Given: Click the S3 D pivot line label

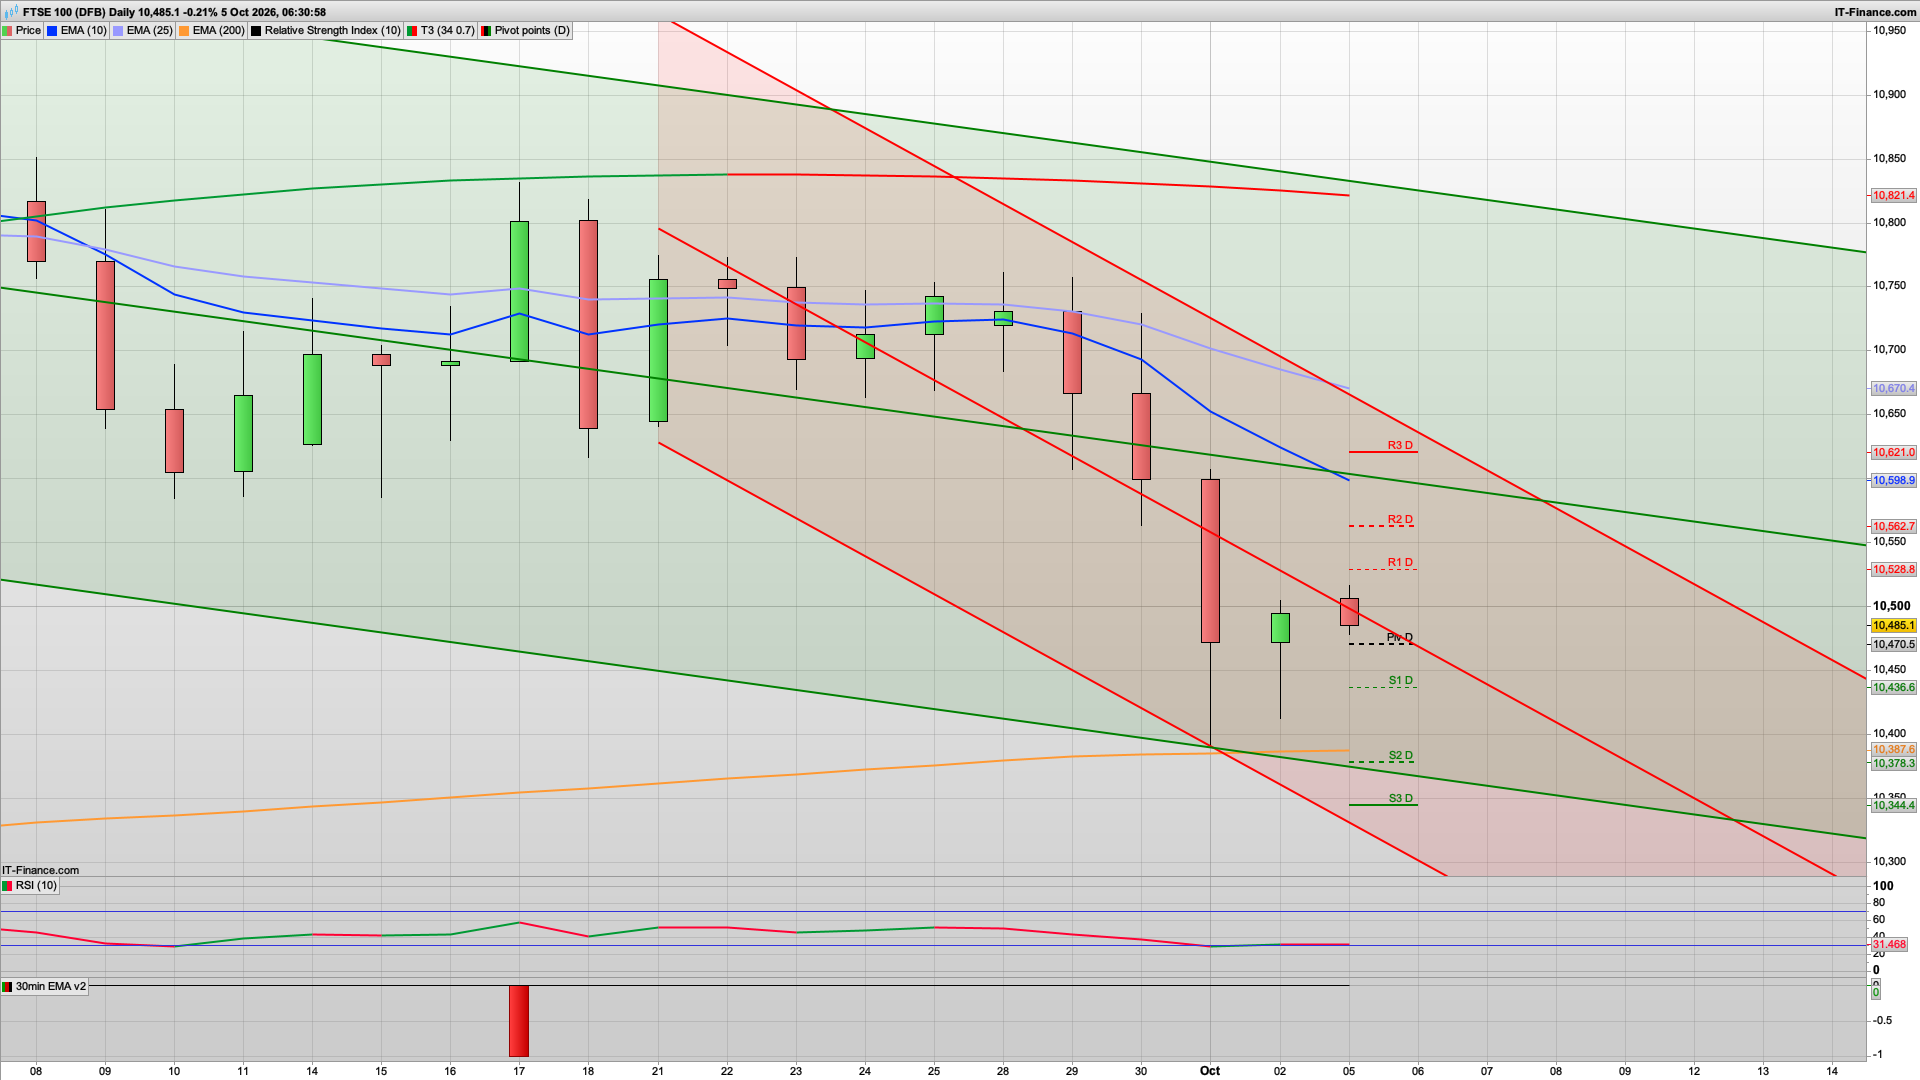Looking at the screenshot, I should (x=1400, y=798).
